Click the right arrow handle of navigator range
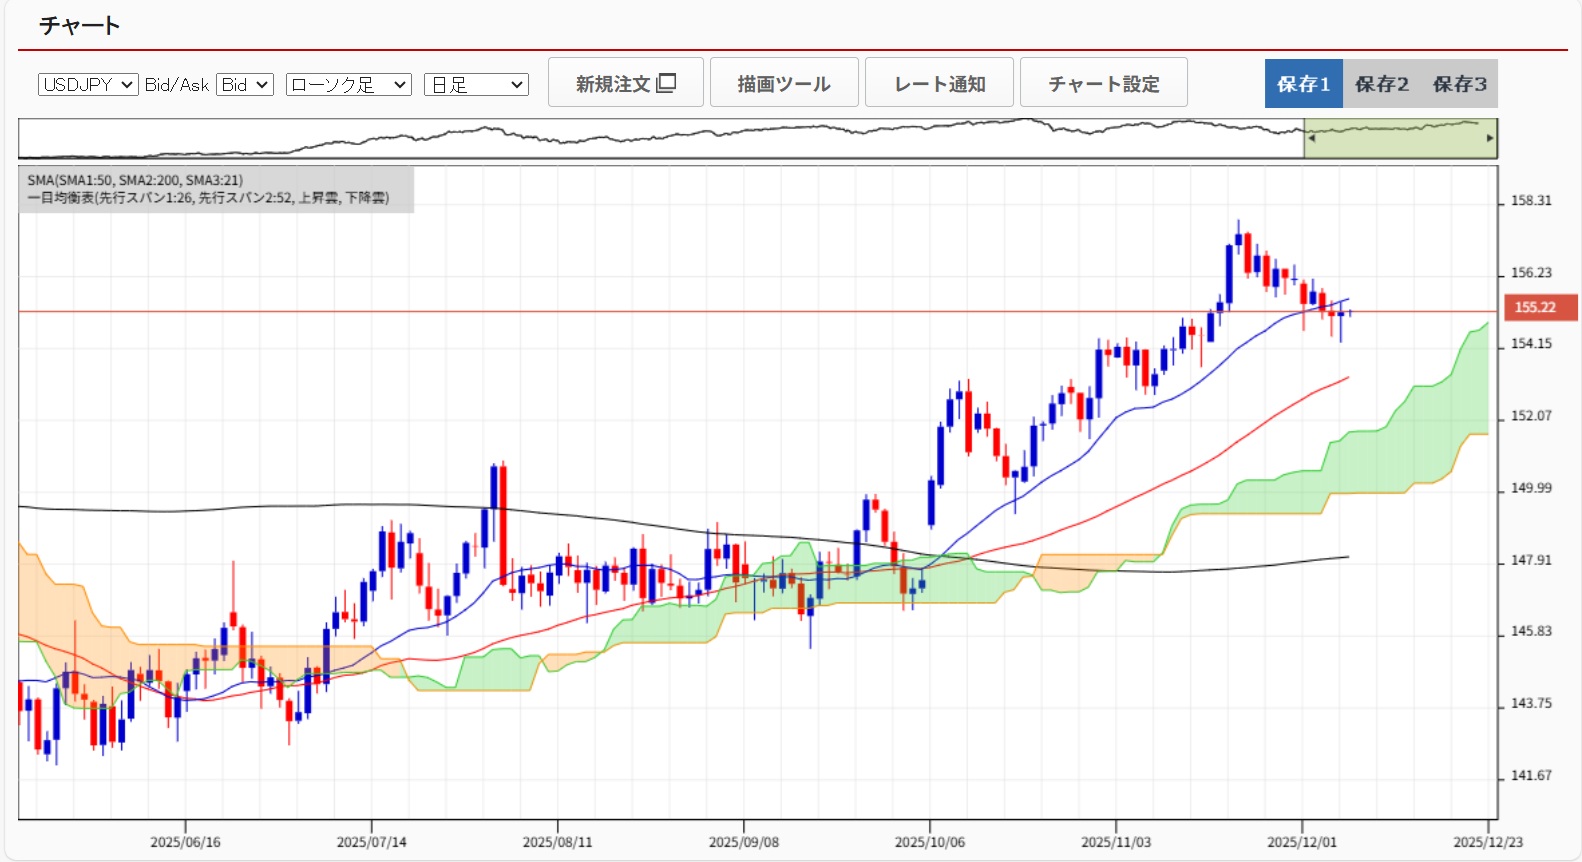1582x862 pixels. (1490, 138)
